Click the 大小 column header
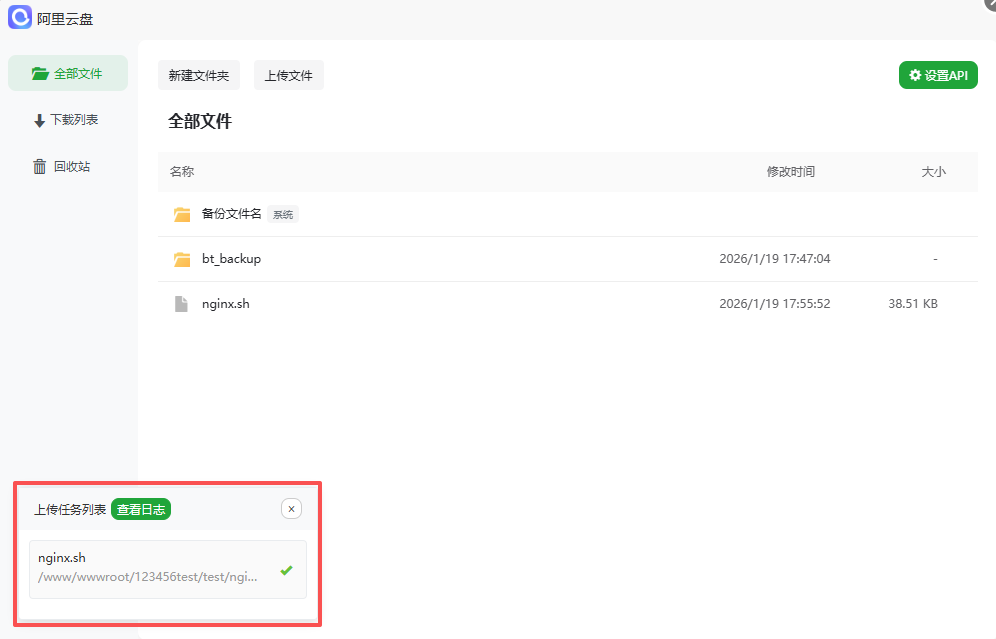 933,171
